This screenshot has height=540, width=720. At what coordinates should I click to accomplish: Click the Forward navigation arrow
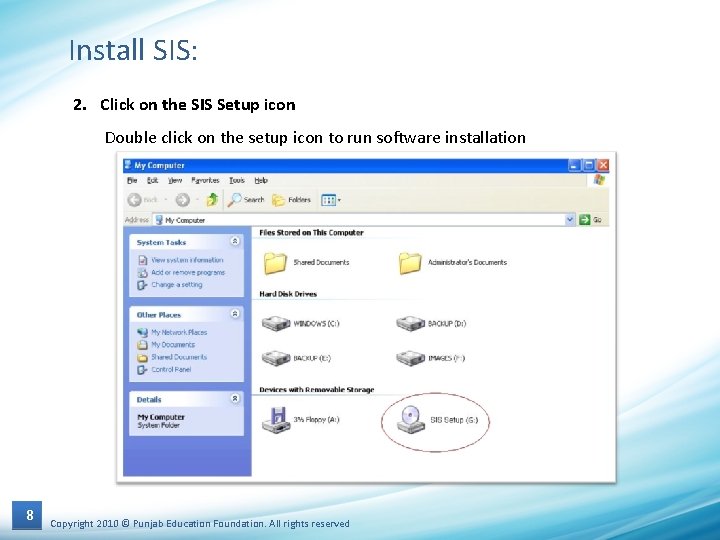(183, 200)
